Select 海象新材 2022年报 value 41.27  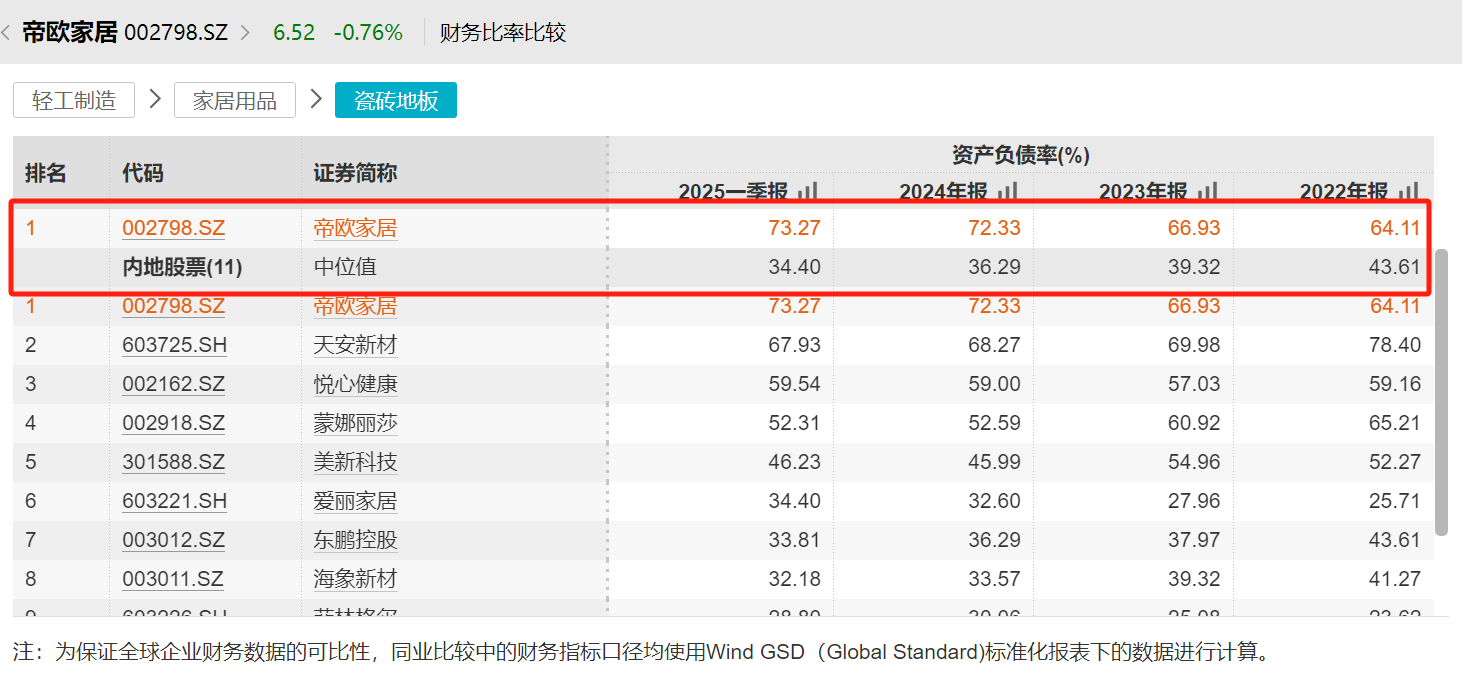click(x=1394, y=579)
